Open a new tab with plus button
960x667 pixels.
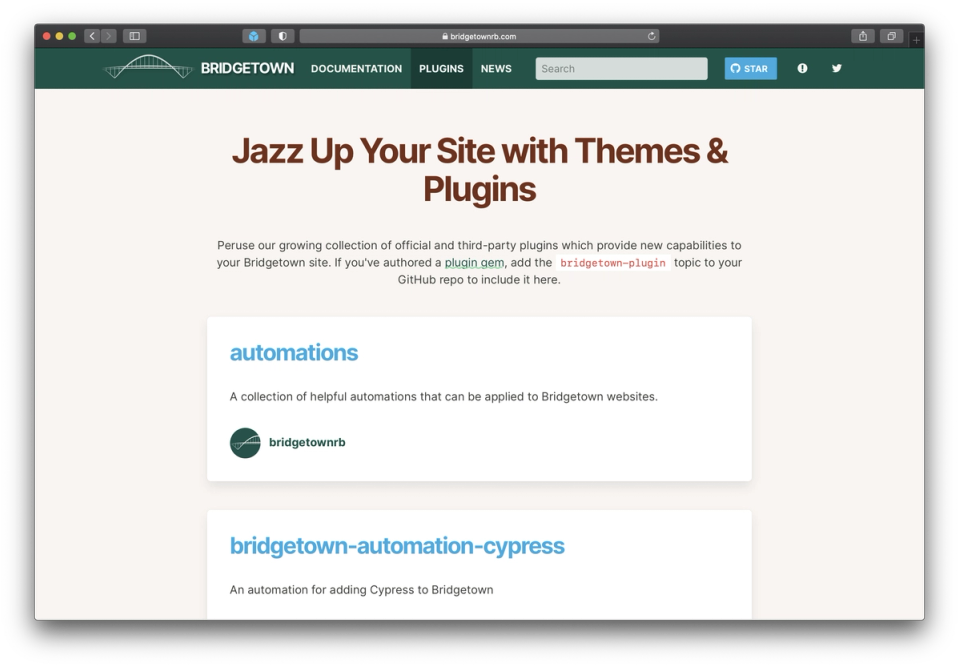pos(916,40)
